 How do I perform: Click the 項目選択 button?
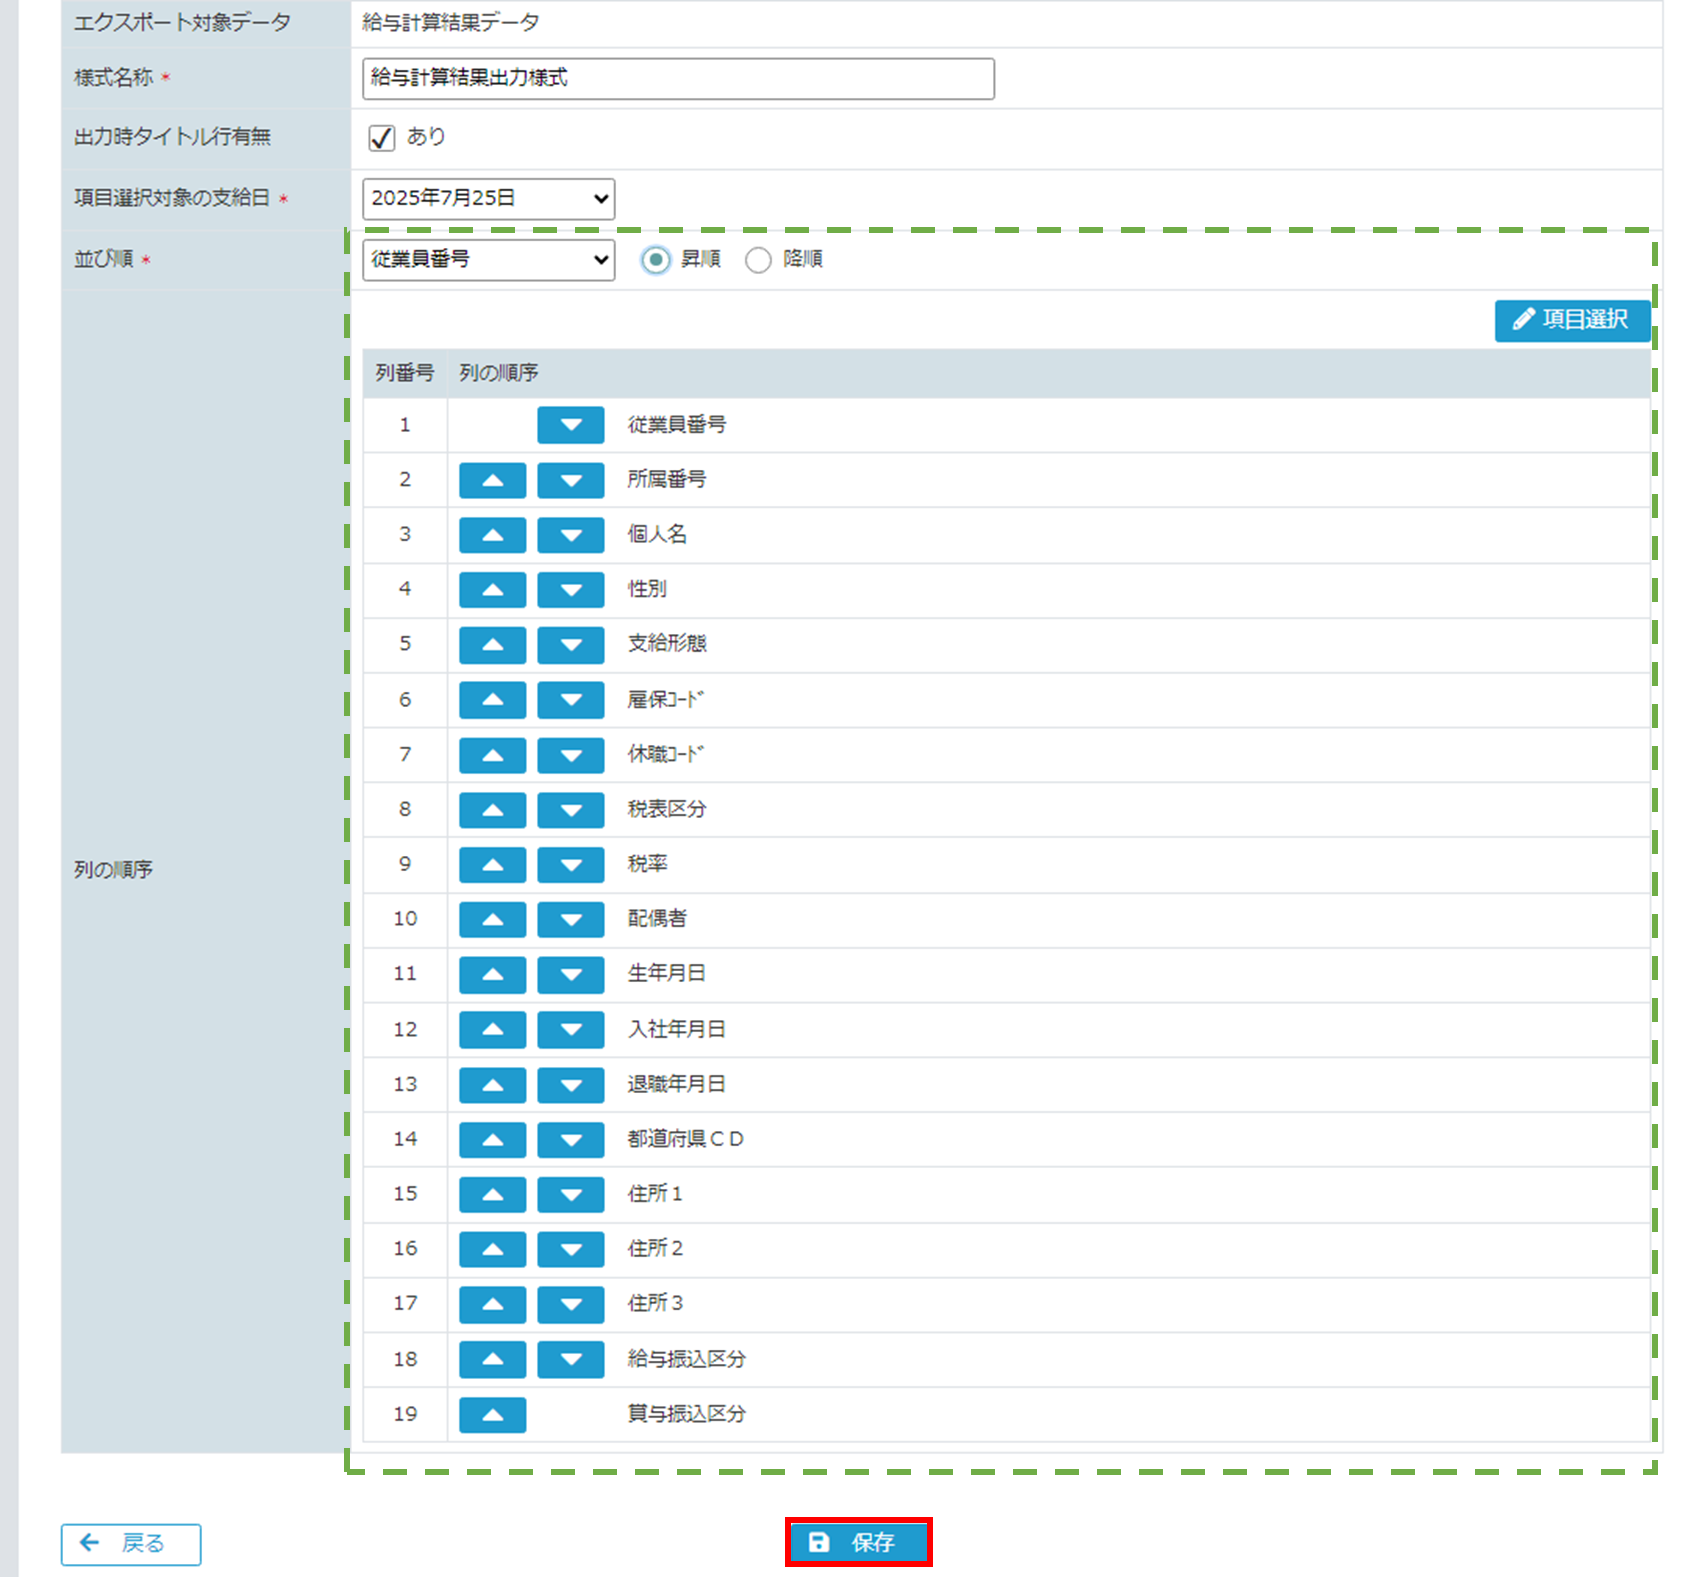pyautogui.click(x=1571, y=320)
